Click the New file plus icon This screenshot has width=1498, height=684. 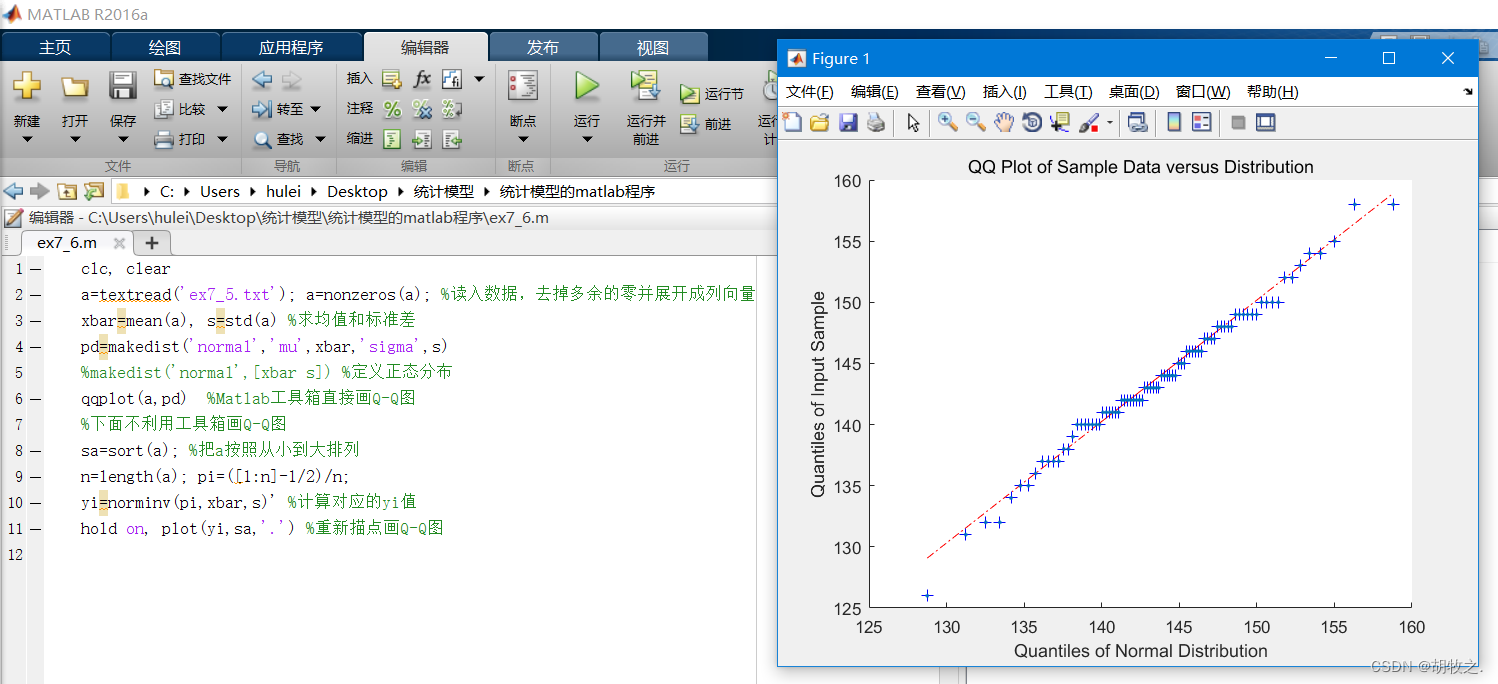click(x=27, y=86)
